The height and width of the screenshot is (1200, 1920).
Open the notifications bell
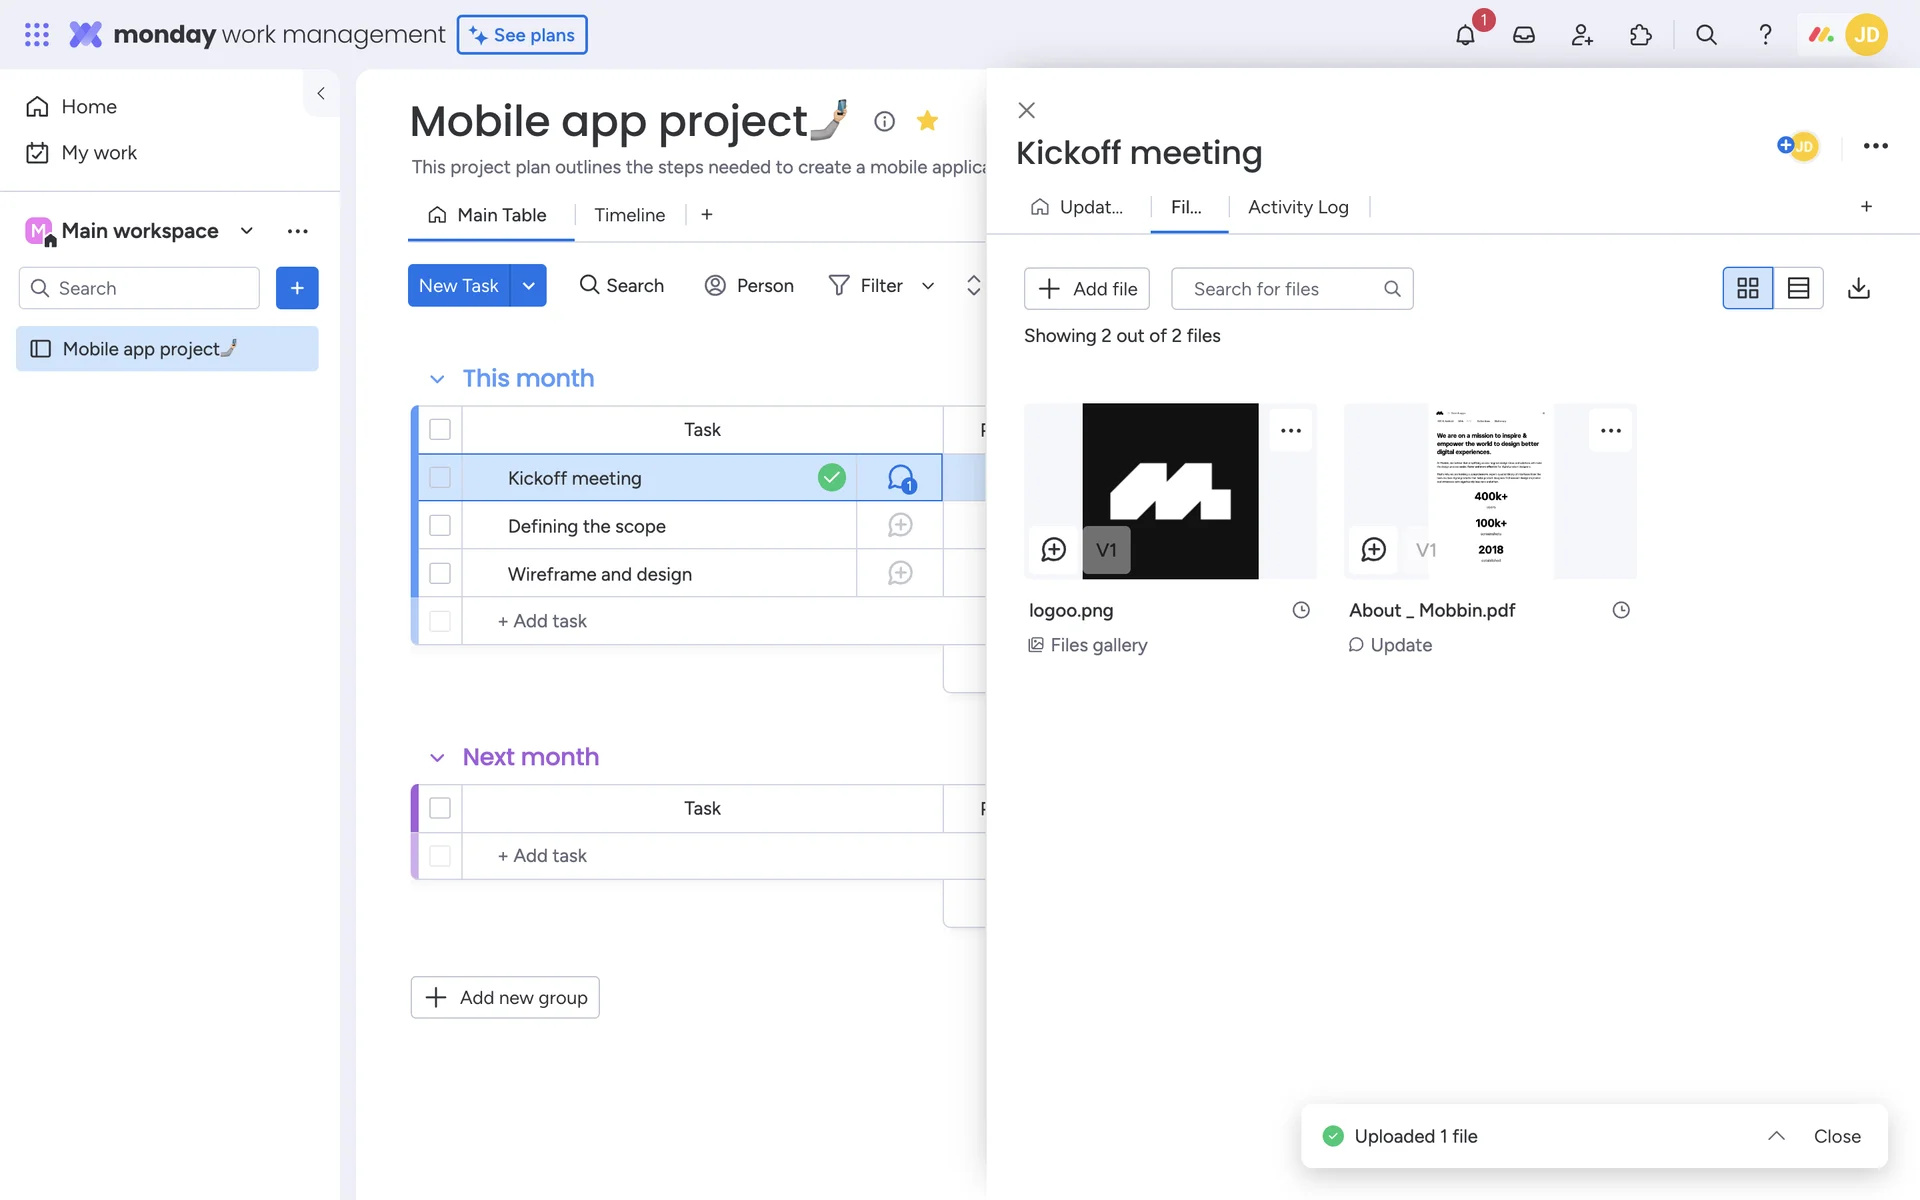(1465, 36)
